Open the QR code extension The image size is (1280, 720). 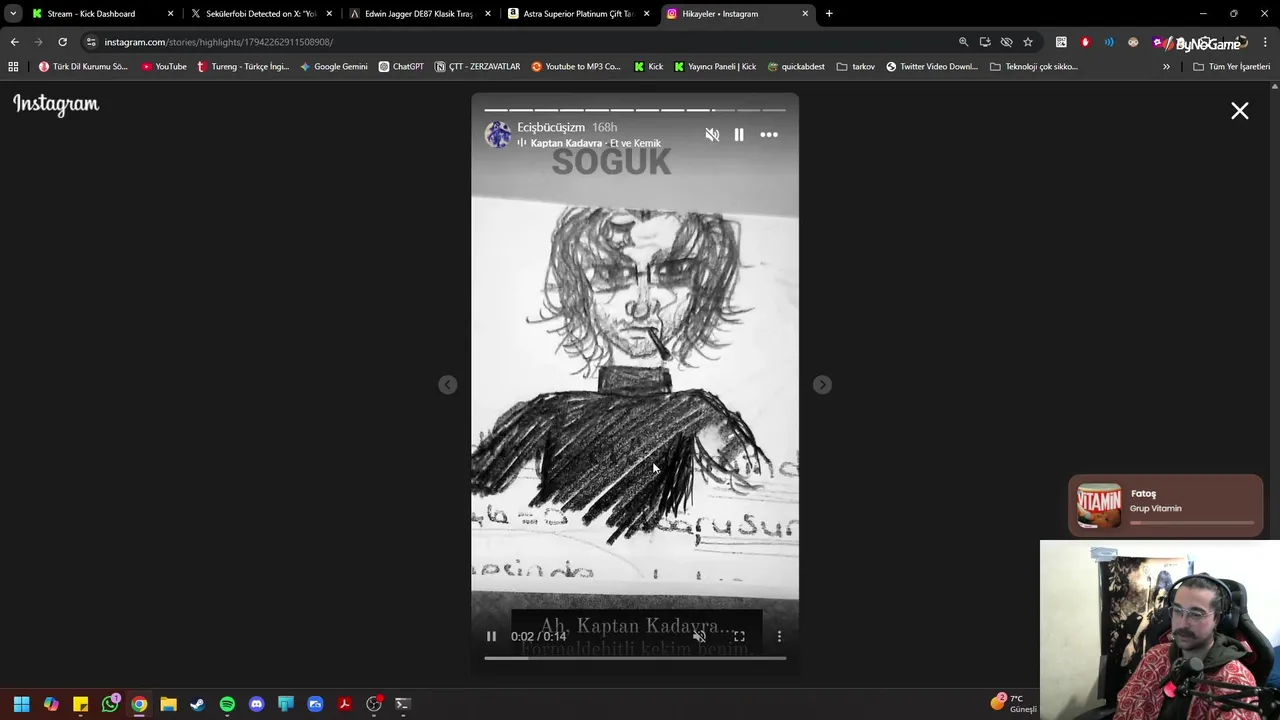pos(1061,42)
